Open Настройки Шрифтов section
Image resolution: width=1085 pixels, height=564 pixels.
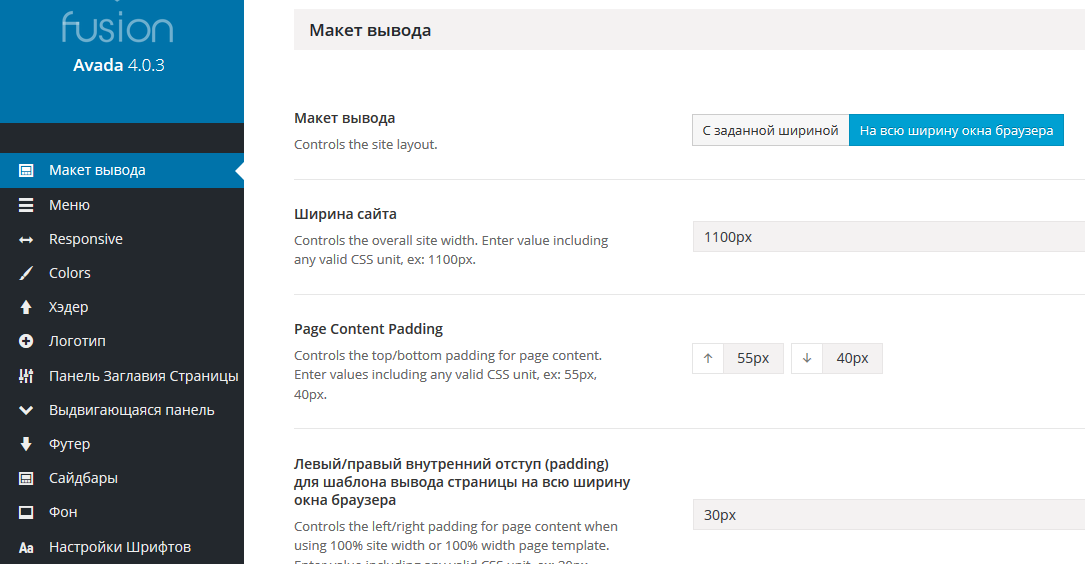119,547
